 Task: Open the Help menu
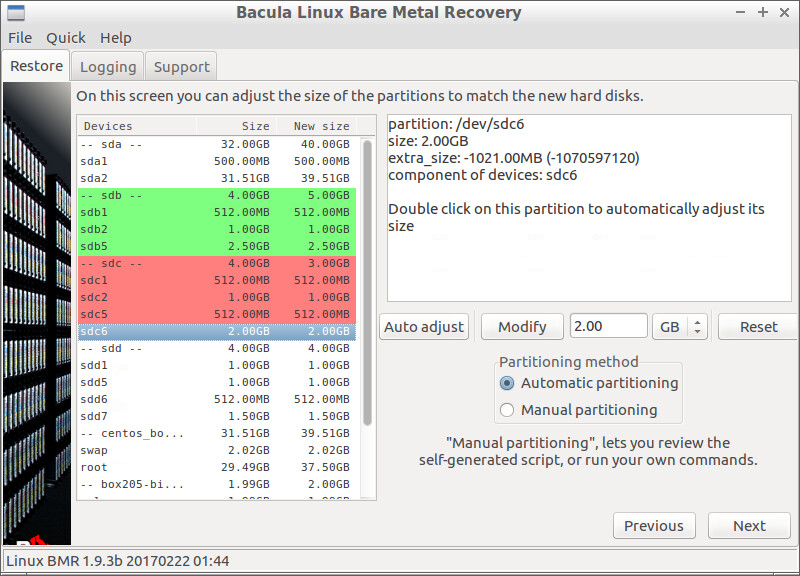[116, 38]
